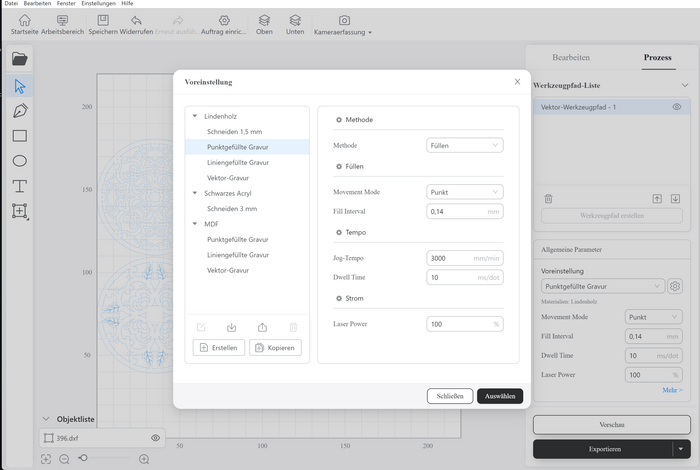Select the pen drawing tool
700x470 pixels.
(x=20, y=111)
